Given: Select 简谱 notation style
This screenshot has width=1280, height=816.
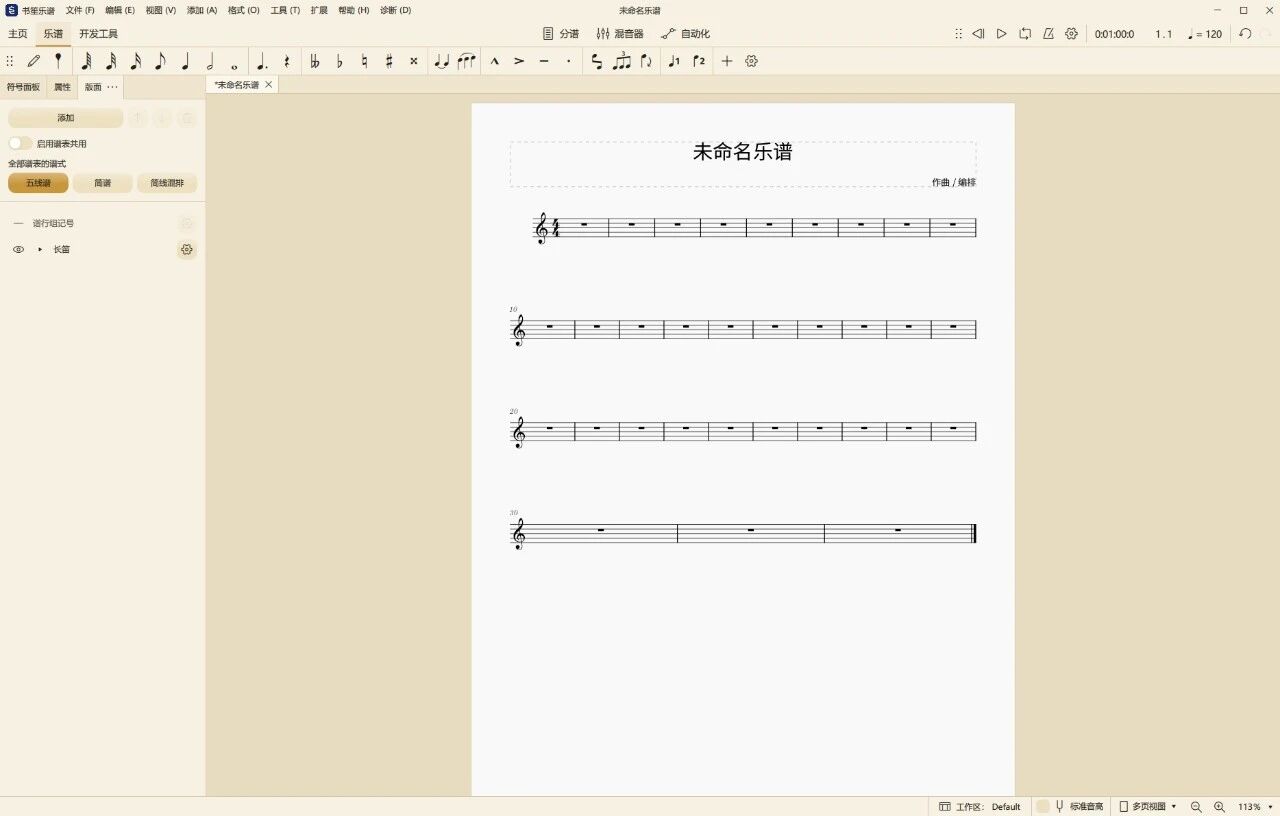Looking at the screenshot, I should [102, 183].
